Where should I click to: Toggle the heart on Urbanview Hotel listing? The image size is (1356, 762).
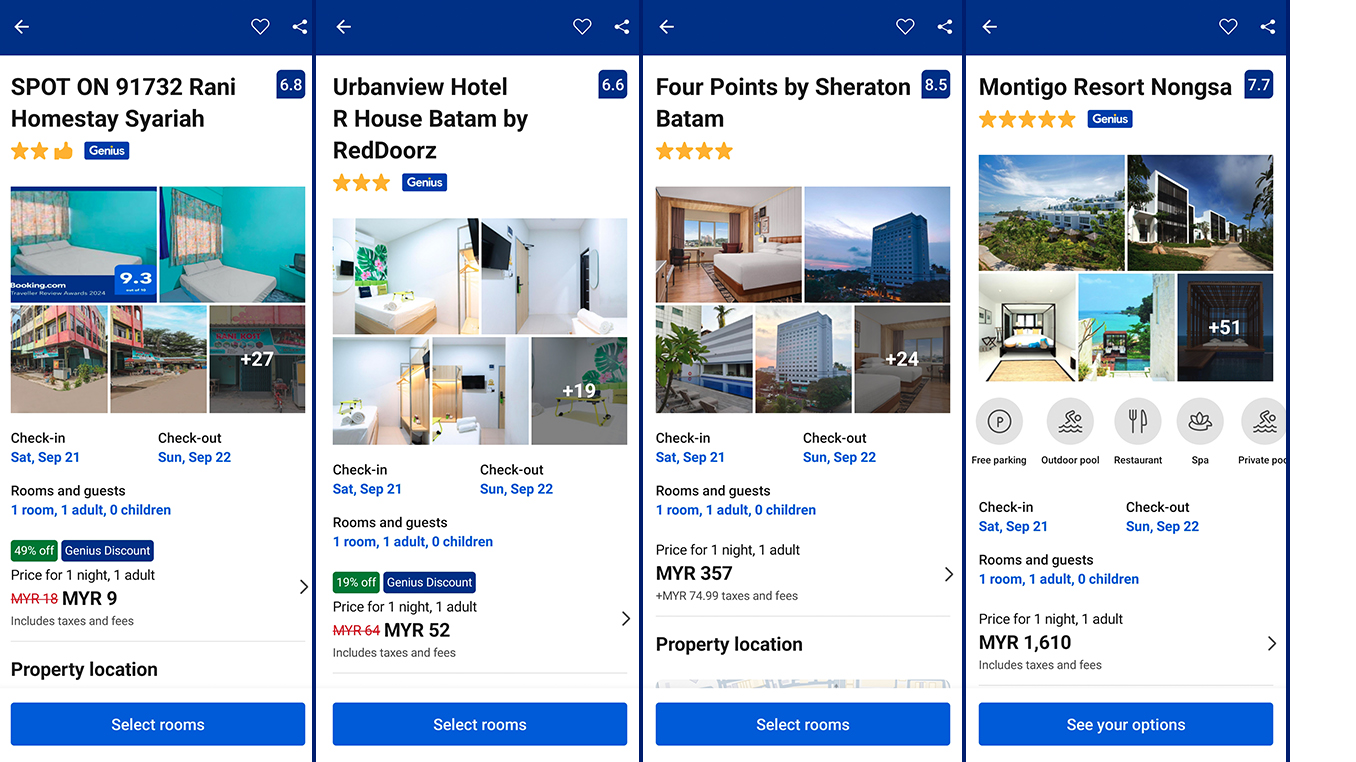coord(582,27)
